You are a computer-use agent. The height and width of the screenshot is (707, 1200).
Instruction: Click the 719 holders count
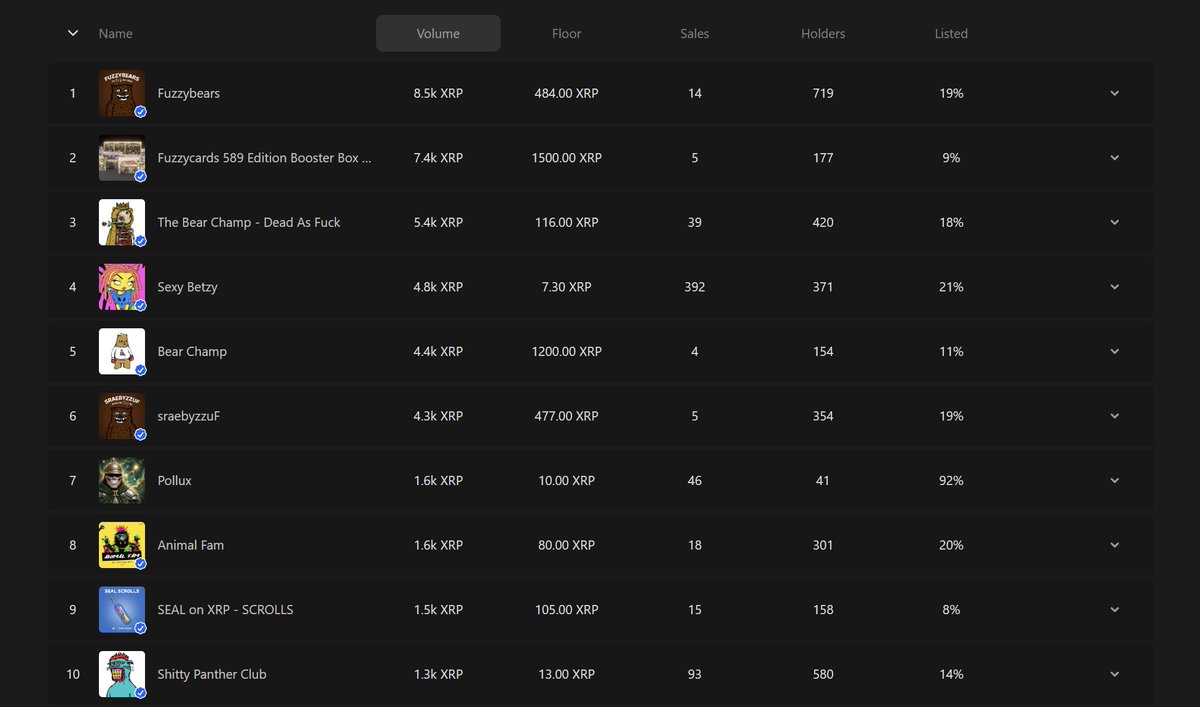[823, 93]
